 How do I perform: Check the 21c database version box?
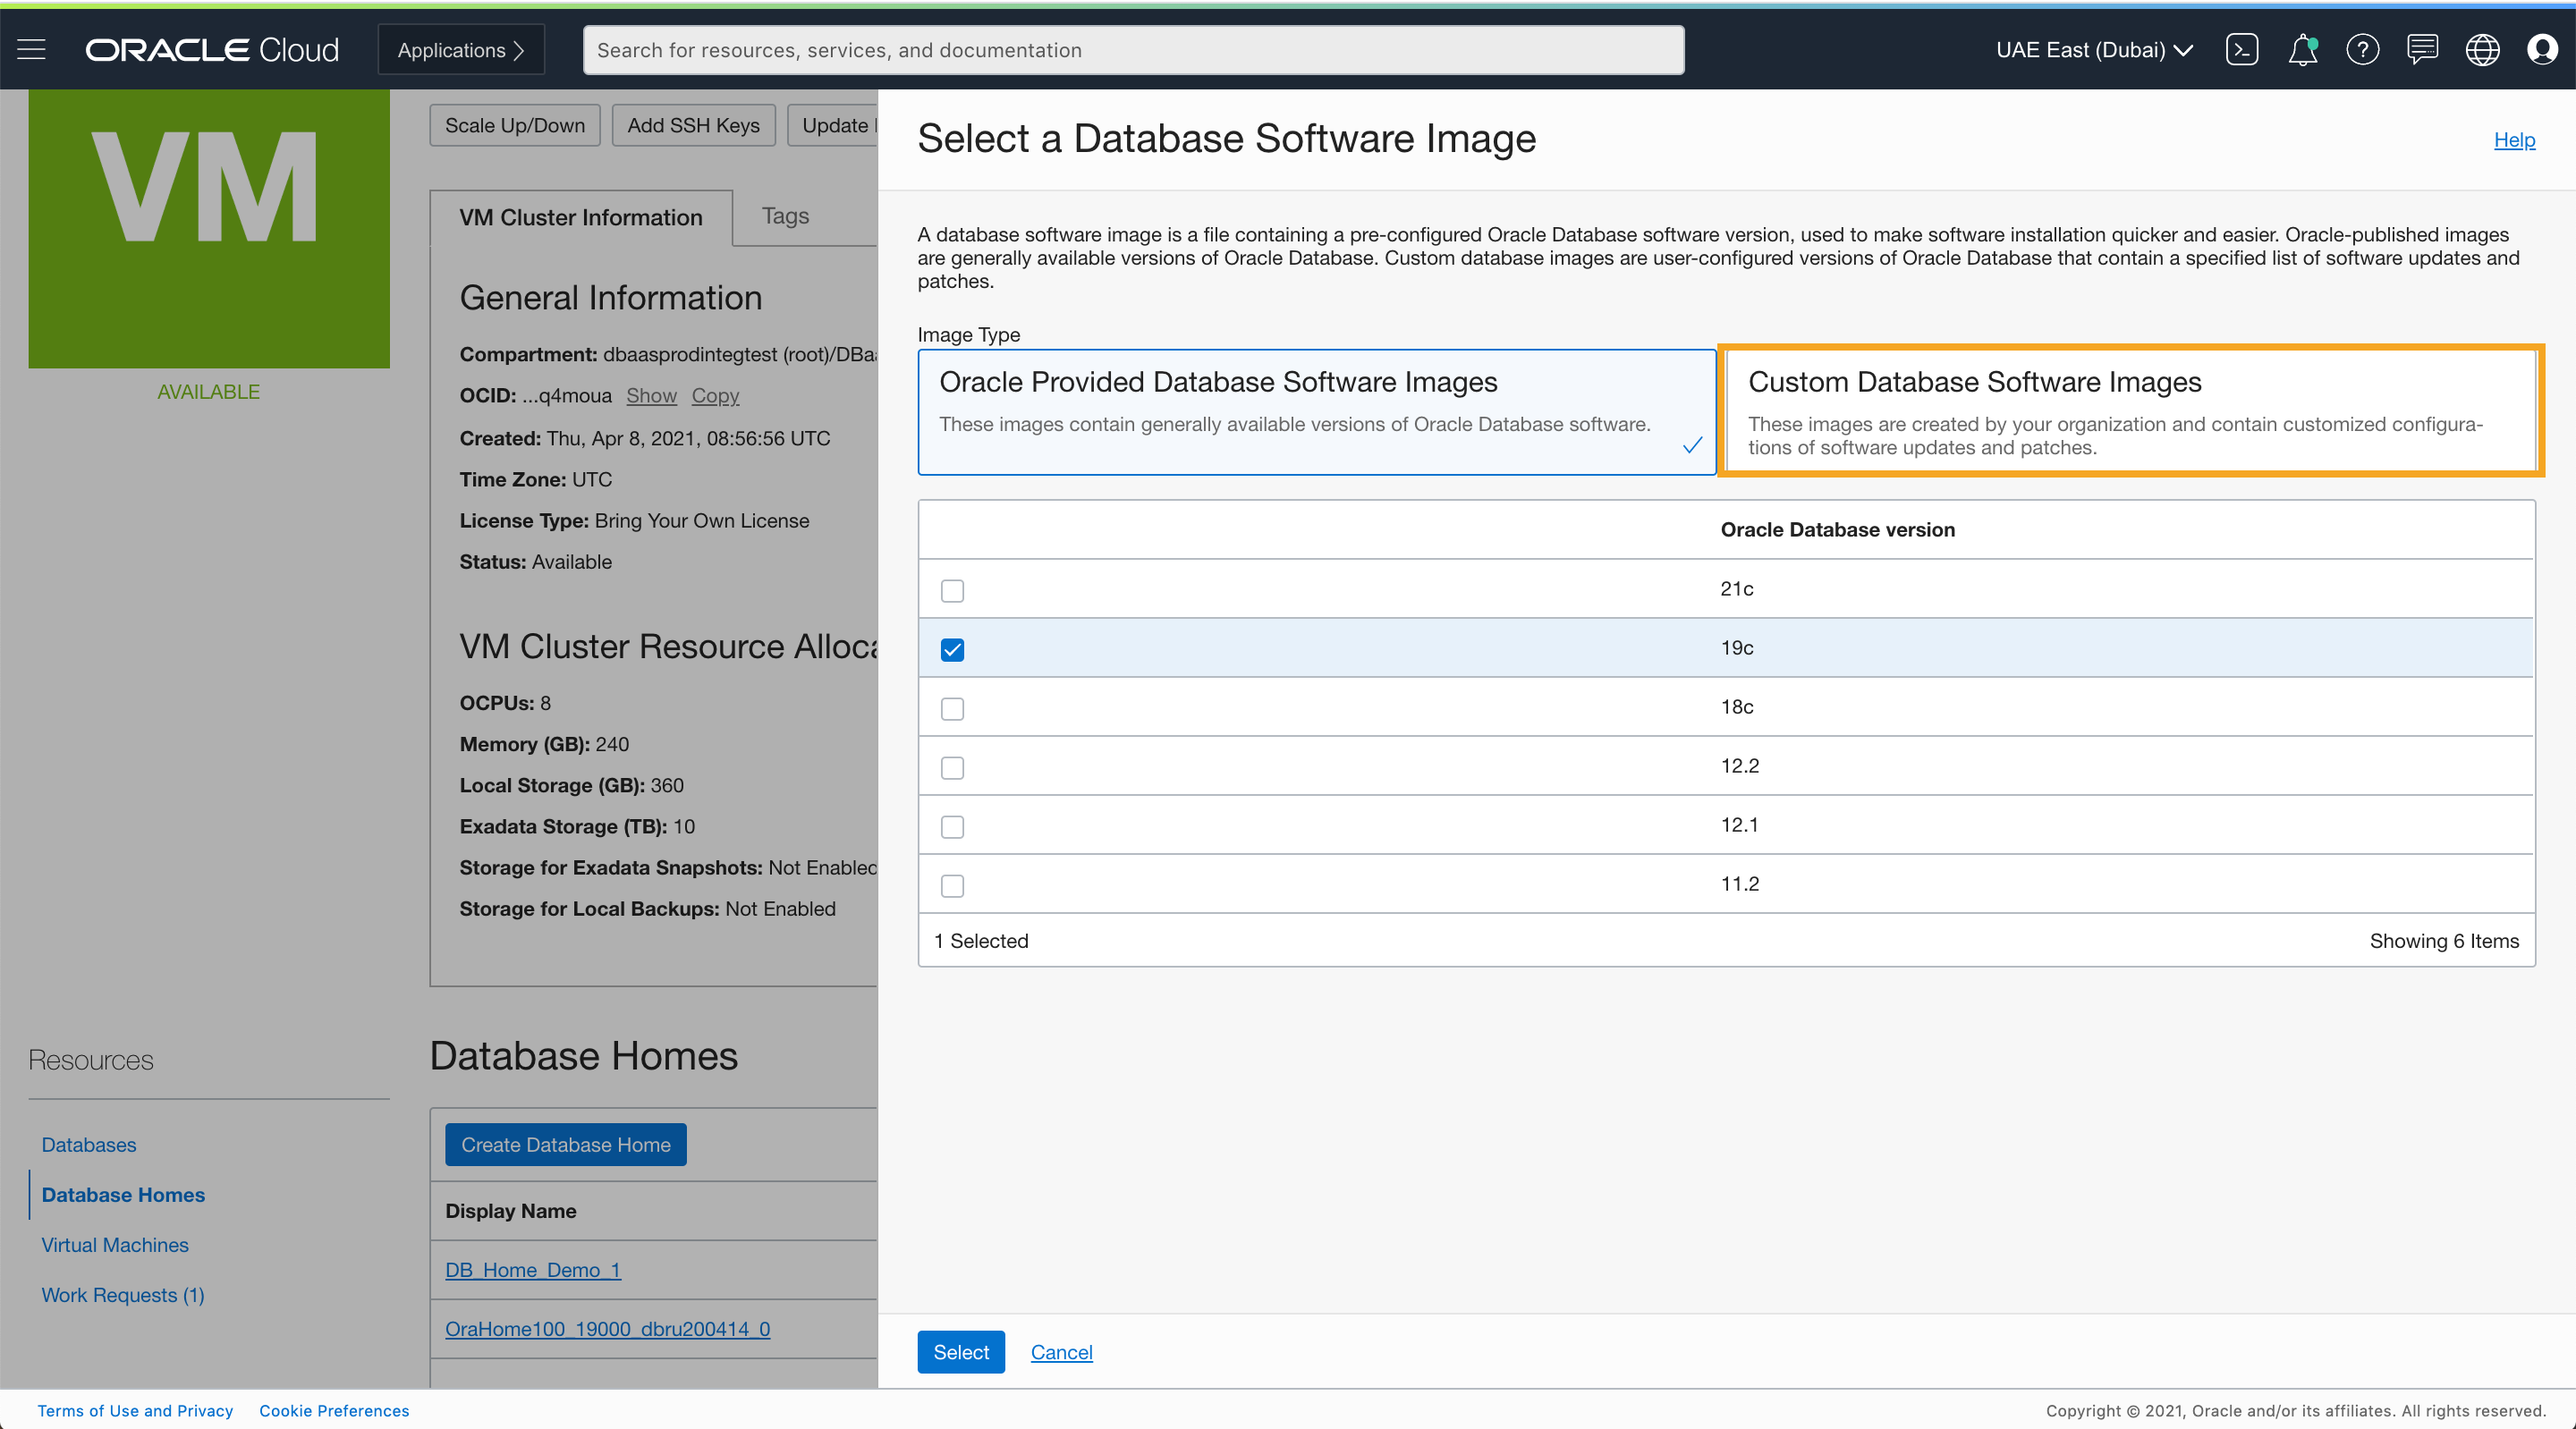point(952,590)
